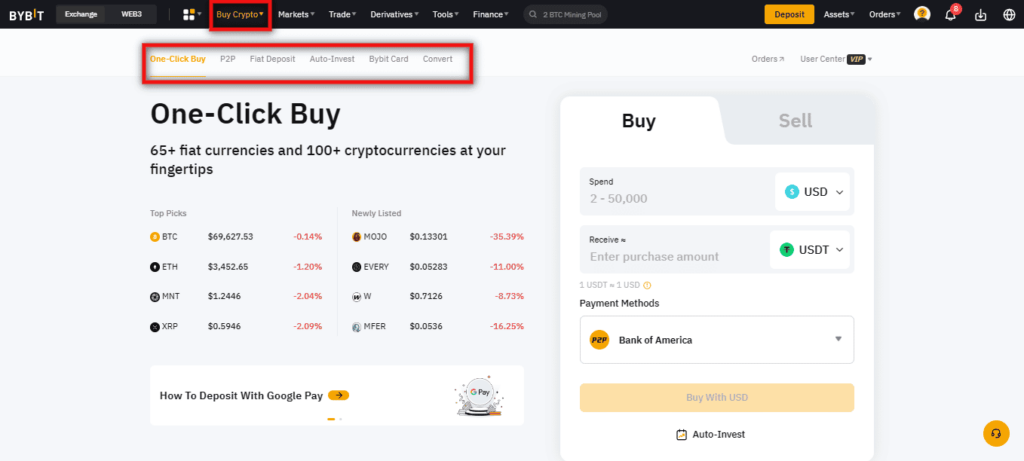Open the P2P tab
This screenshot has width=1024, height=461.
point(227,59)
